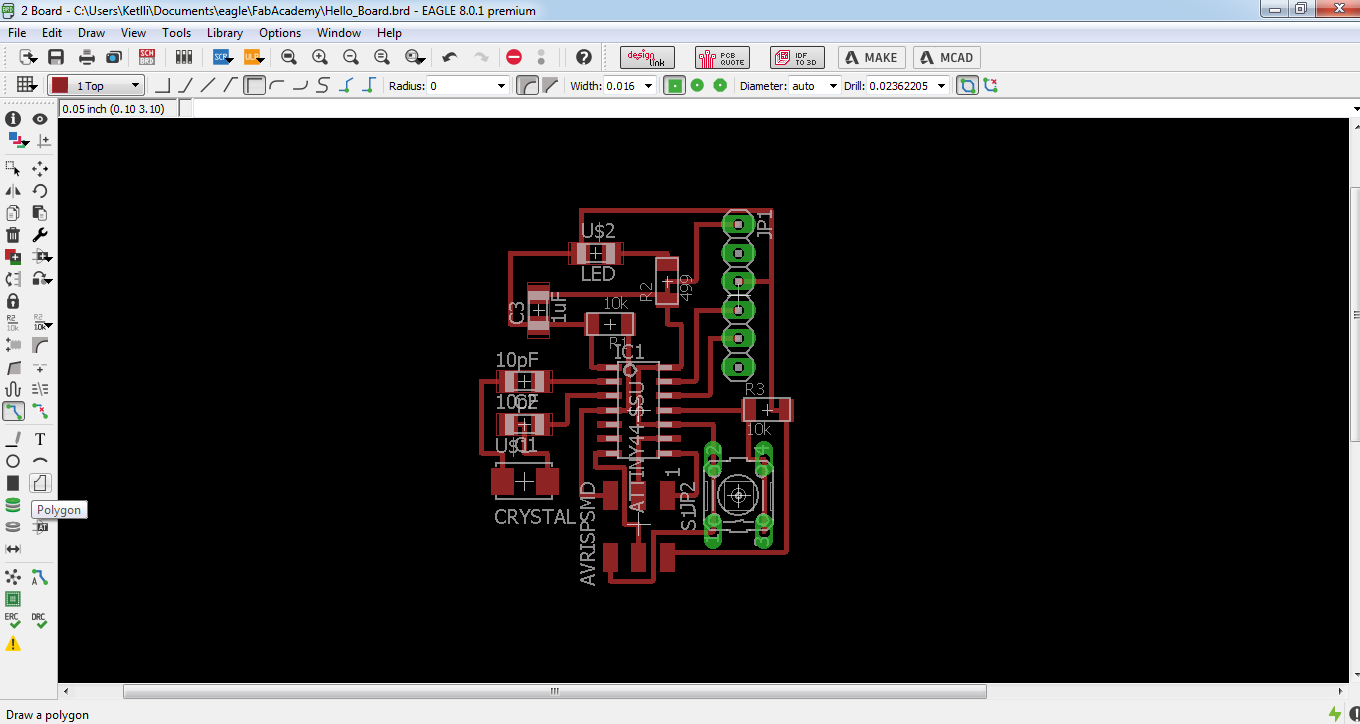Open the Errors warning list
Viewport: 1360px width, 724px height.
tap(13, 644)
